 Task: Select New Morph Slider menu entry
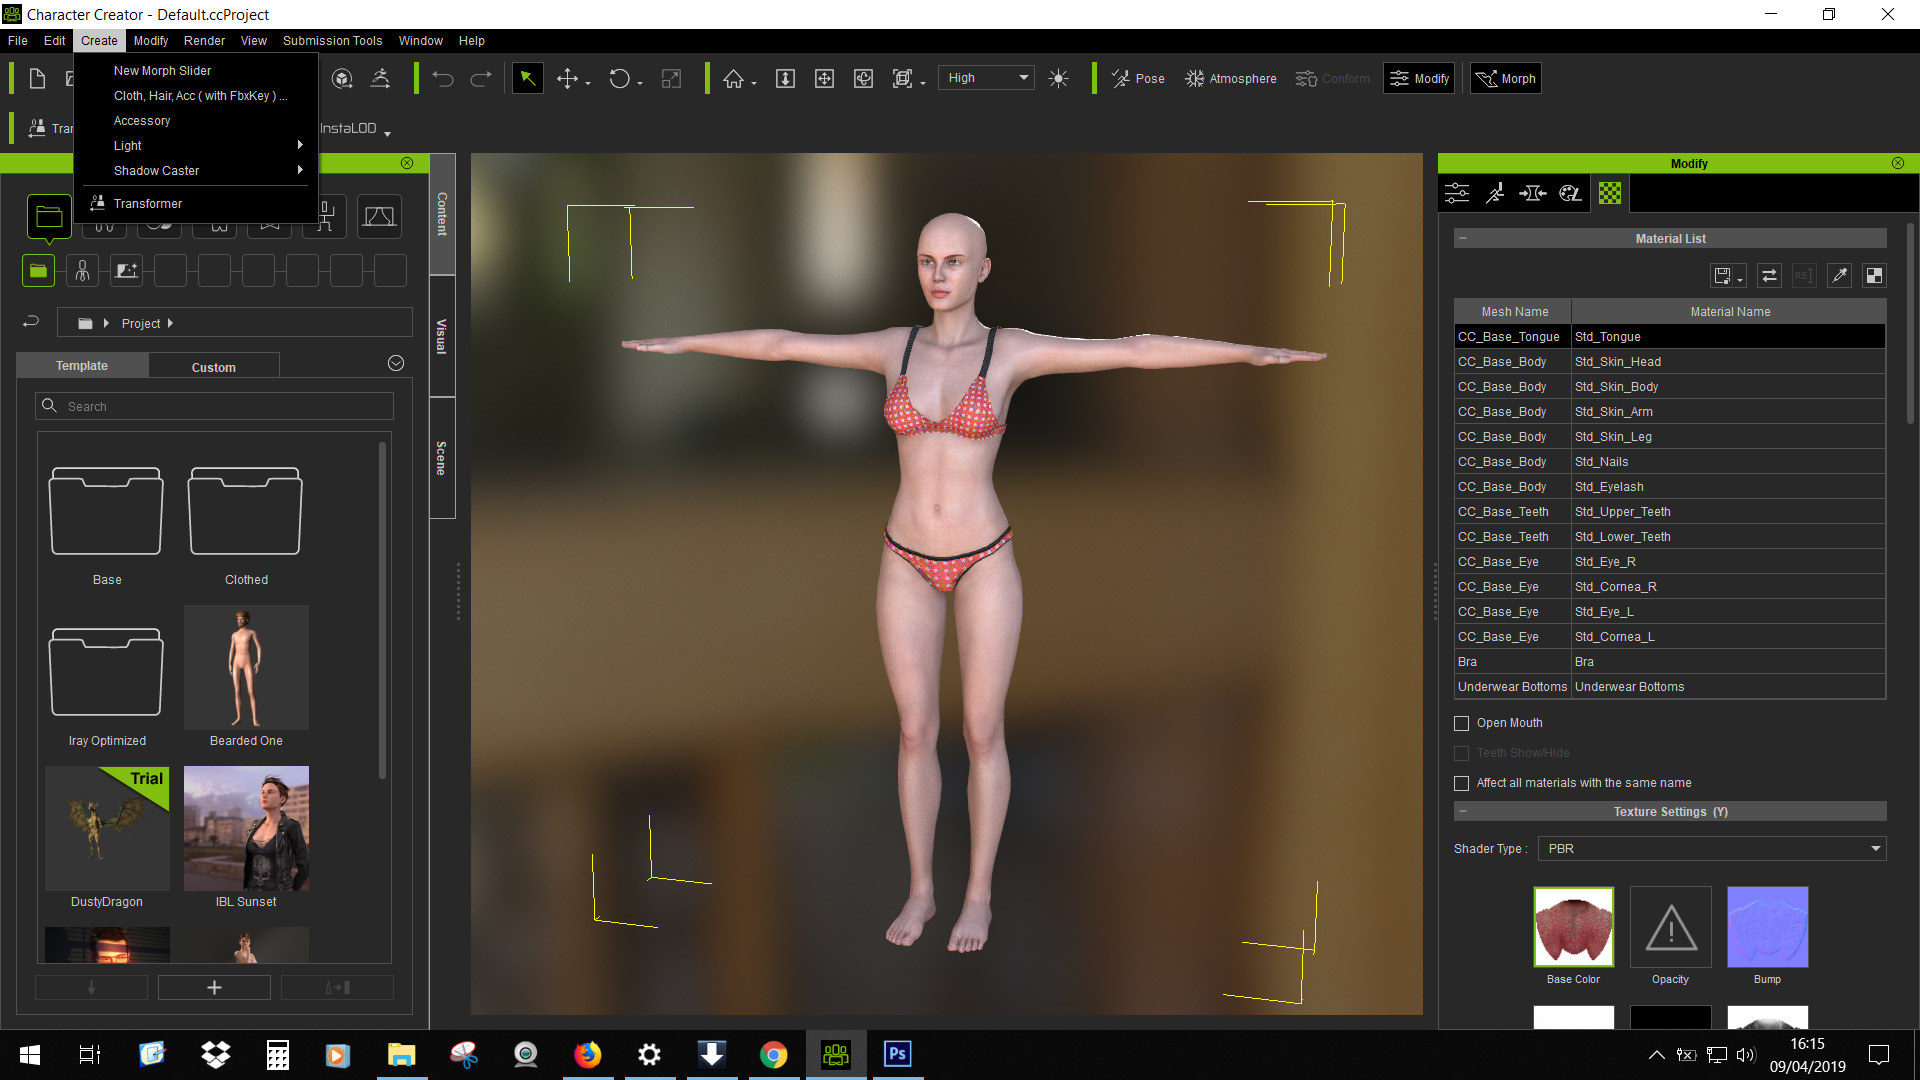click(x=162, y=71)
